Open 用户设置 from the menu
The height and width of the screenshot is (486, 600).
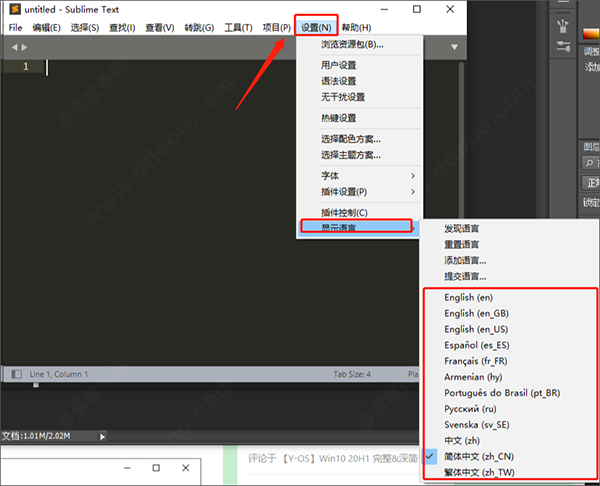click(x=360, y=65)
